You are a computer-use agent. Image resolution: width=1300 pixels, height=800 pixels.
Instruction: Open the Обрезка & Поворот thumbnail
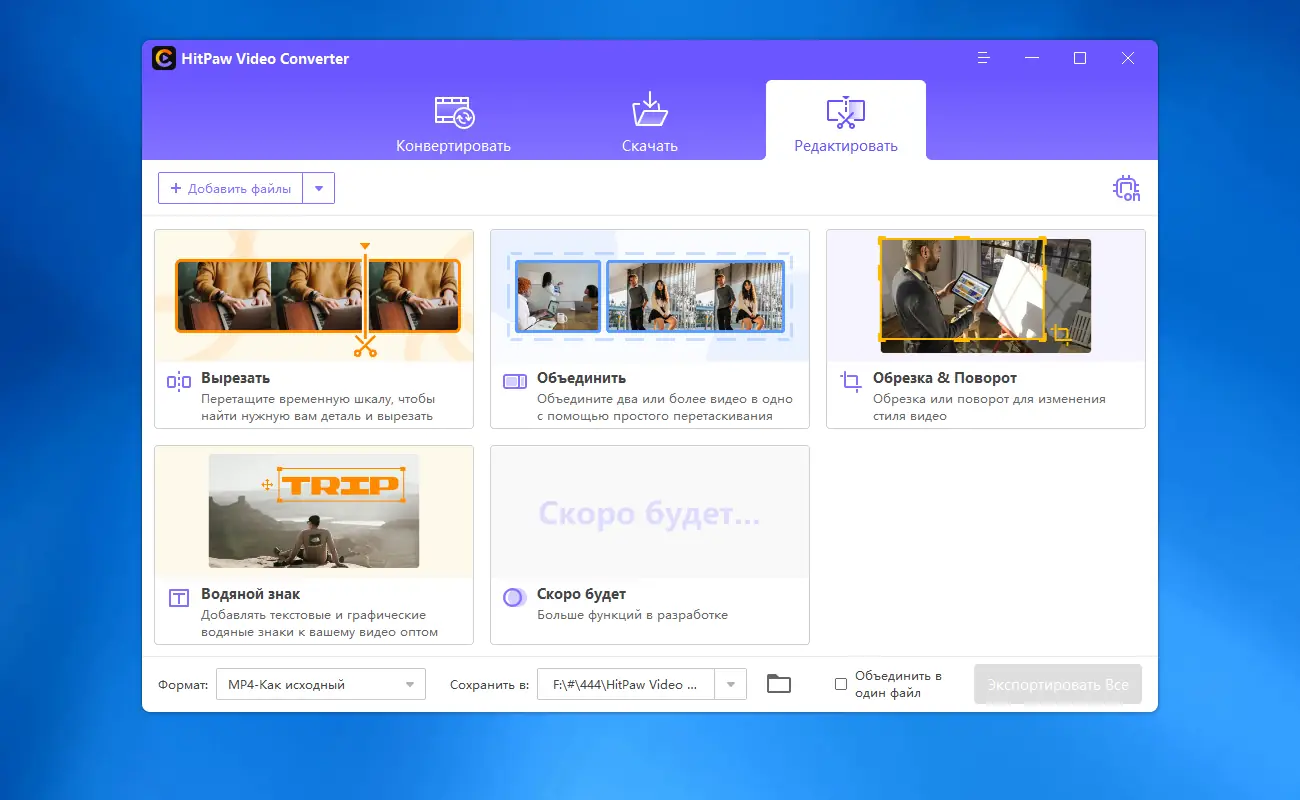[x=986, y=295]
